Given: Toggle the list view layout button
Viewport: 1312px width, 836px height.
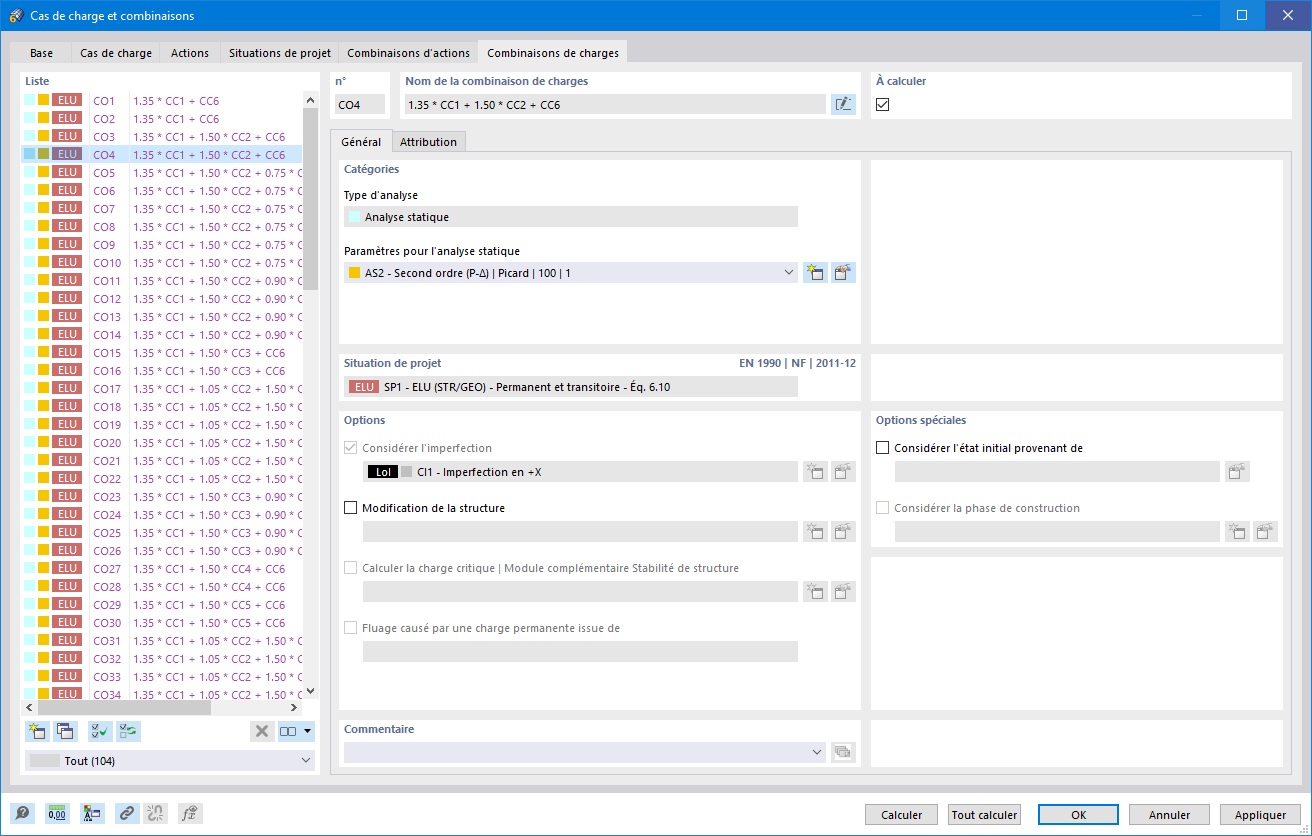Looking at the screenshot, I should pyautogui.click(x=289, y=731).
